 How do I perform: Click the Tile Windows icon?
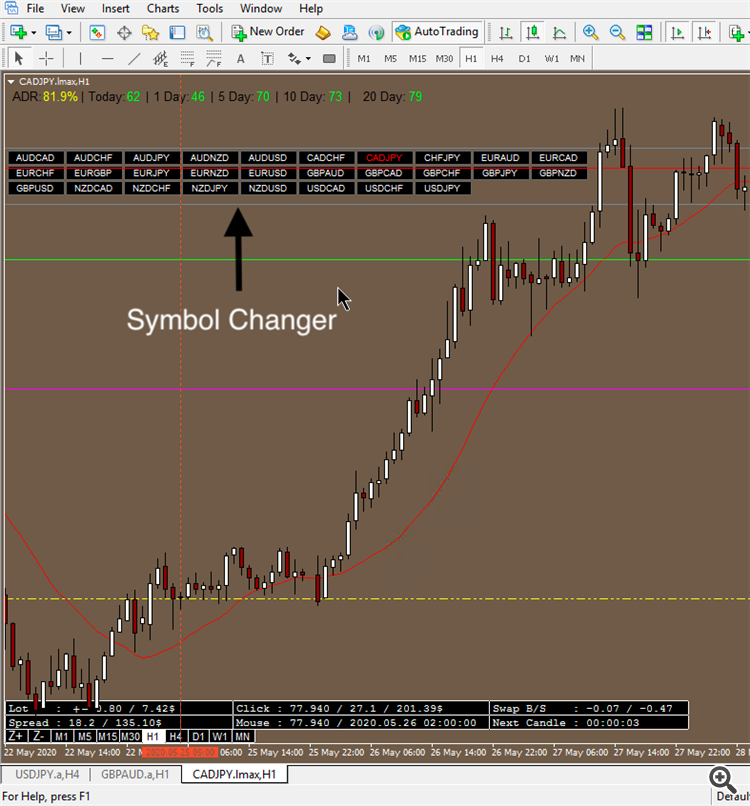point(644,32)
